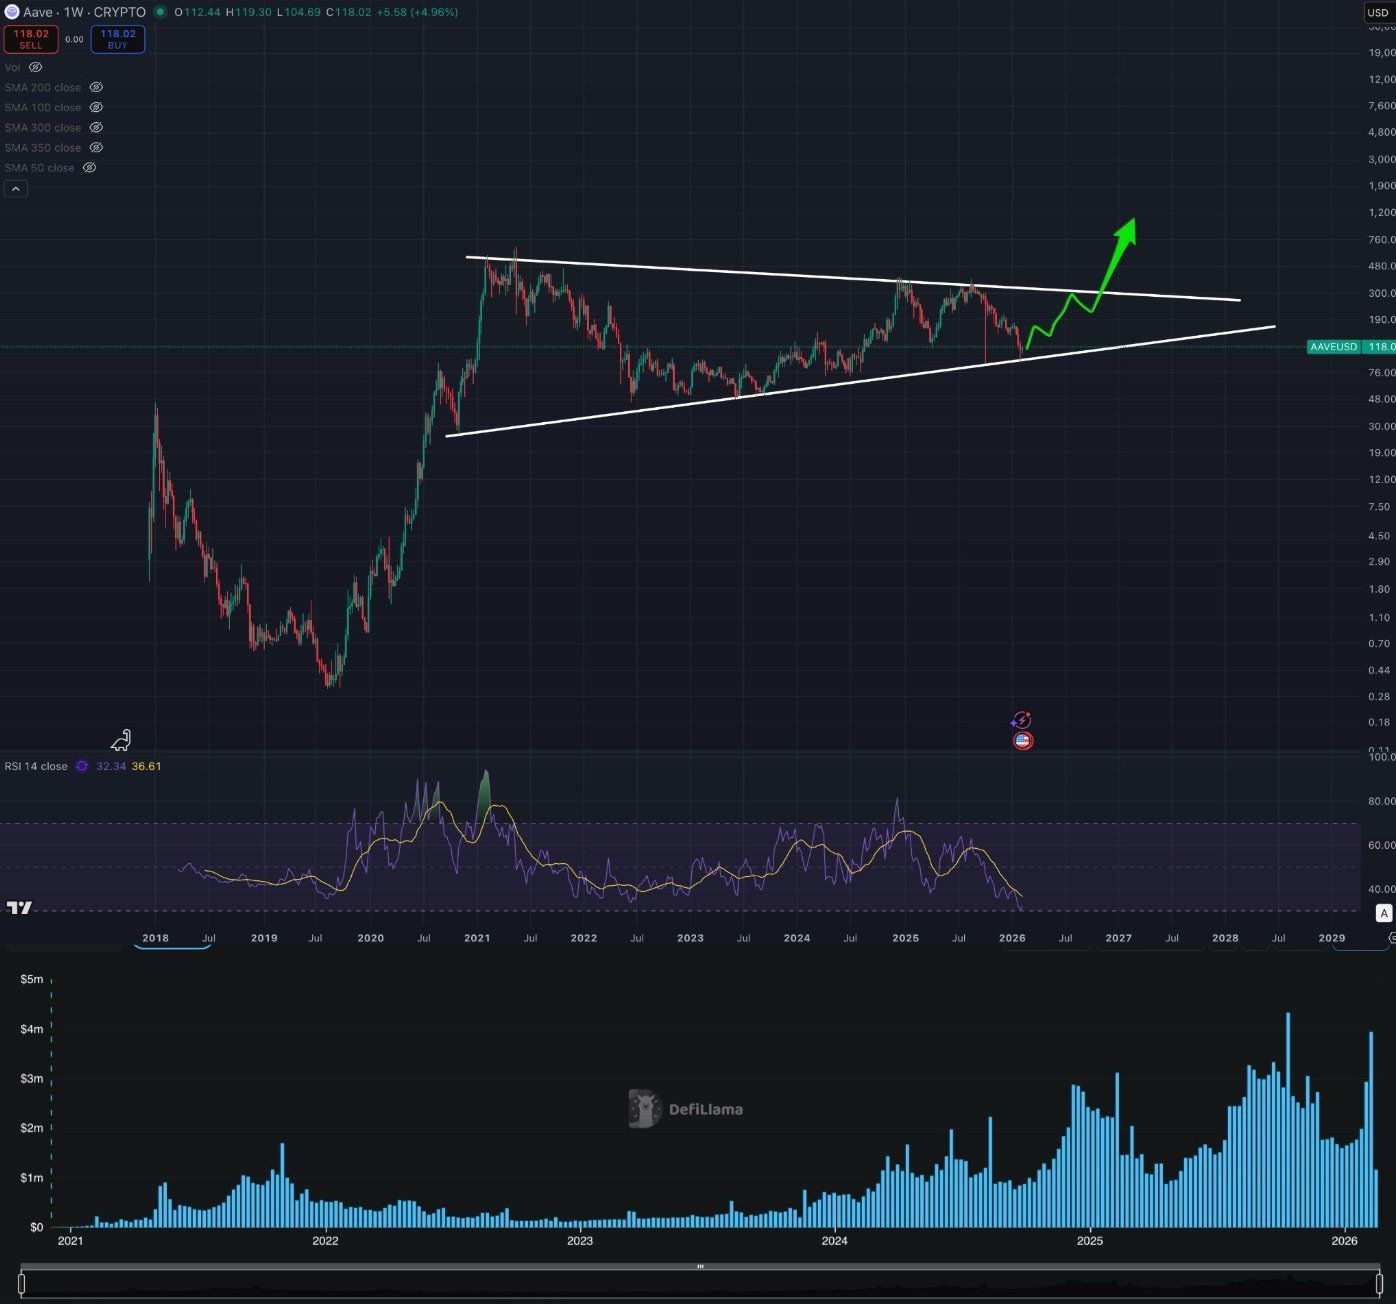Open the time axis settings gear
Image resolution: width=1396 pixels, height=1304 pixels.
pyautogui.click(x=1393, y=938)
